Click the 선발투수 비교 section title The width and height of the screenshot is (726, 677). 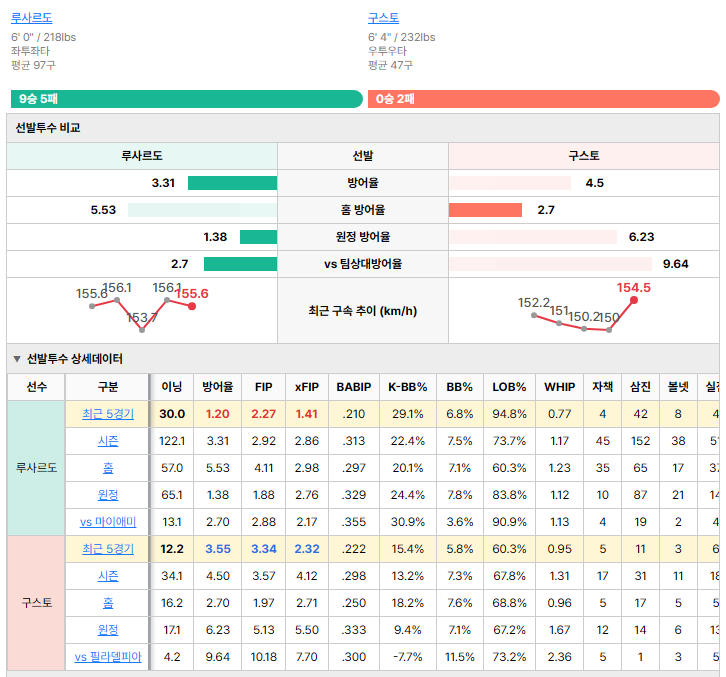[48, 128]
